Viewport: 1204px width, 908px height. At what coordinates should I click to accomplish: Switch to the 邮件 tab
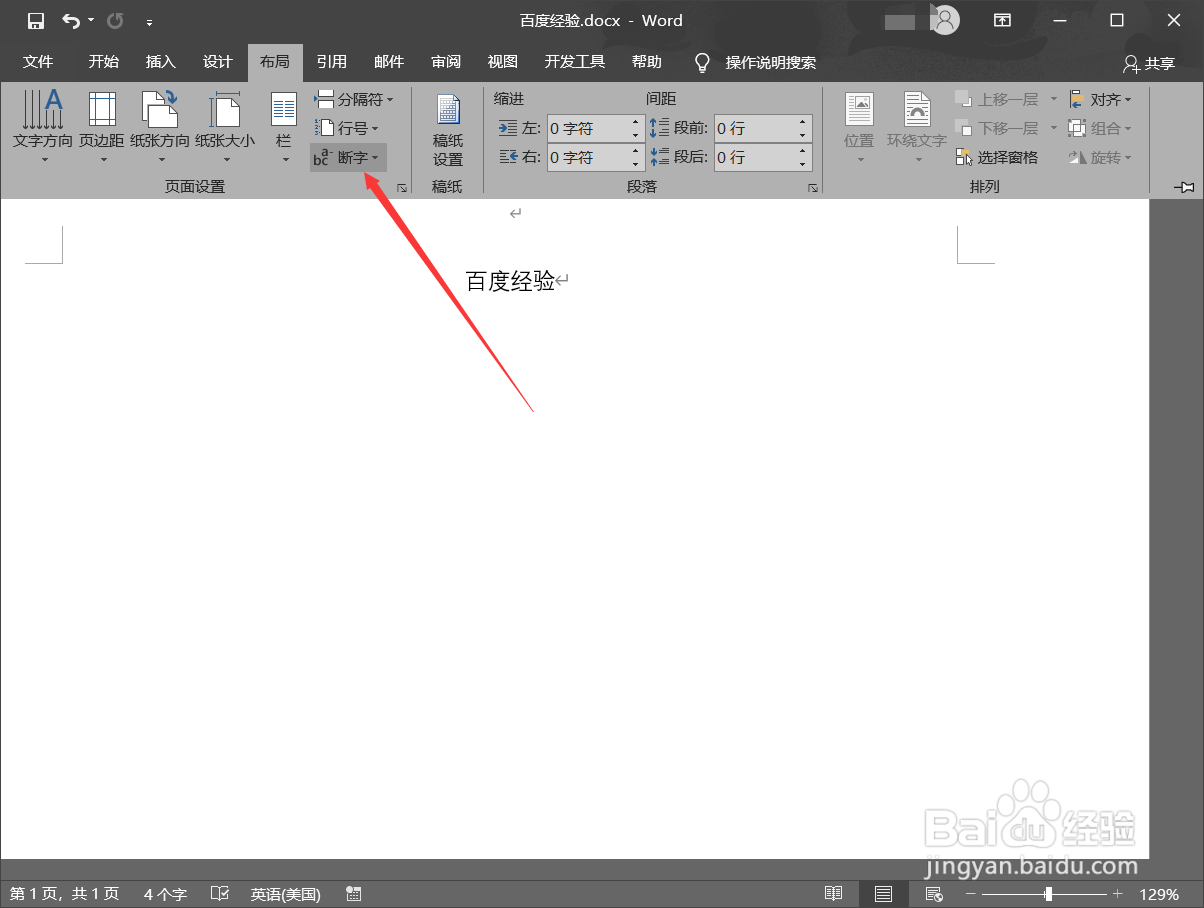coord(388,62)
